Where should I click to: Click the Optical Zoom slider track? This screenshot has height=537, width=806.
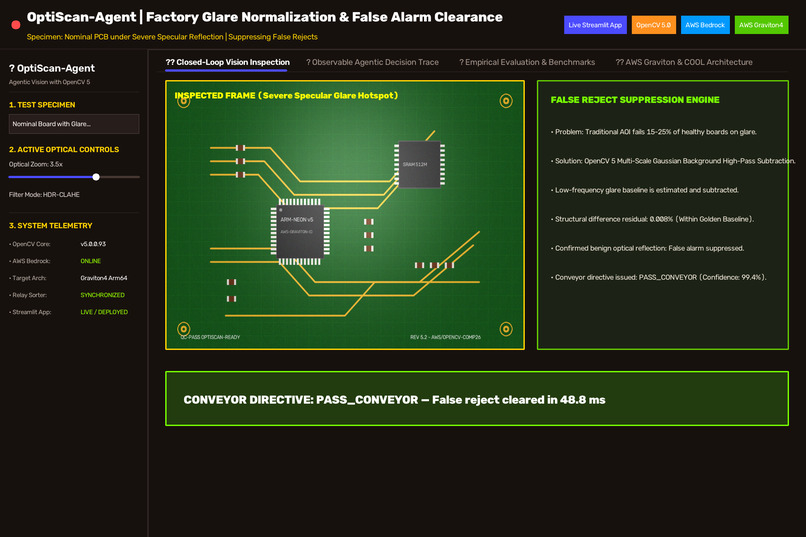tap(74, 177)
